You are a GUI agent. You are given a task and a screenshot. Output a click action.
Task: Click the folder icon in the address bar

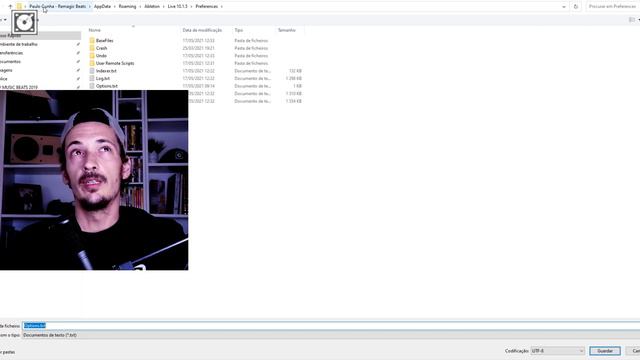click(x=19, y=7)
